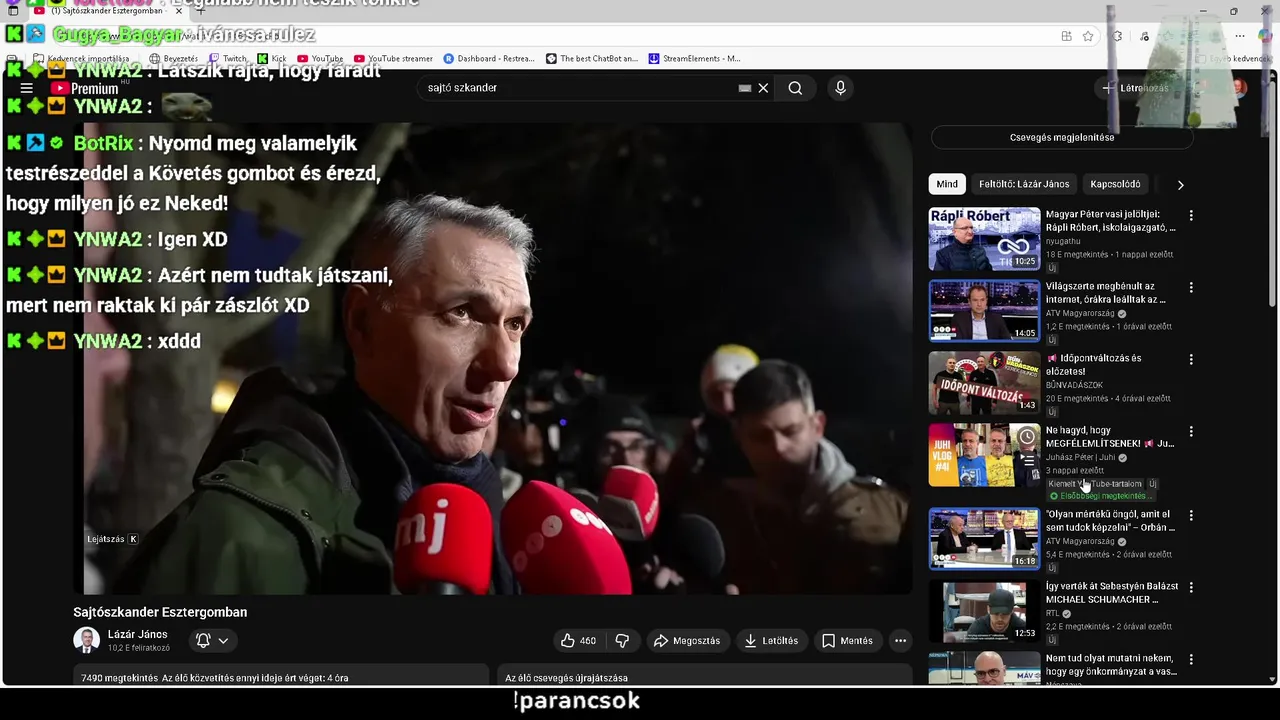Open the Lázár János channel name link

(138, 634)
